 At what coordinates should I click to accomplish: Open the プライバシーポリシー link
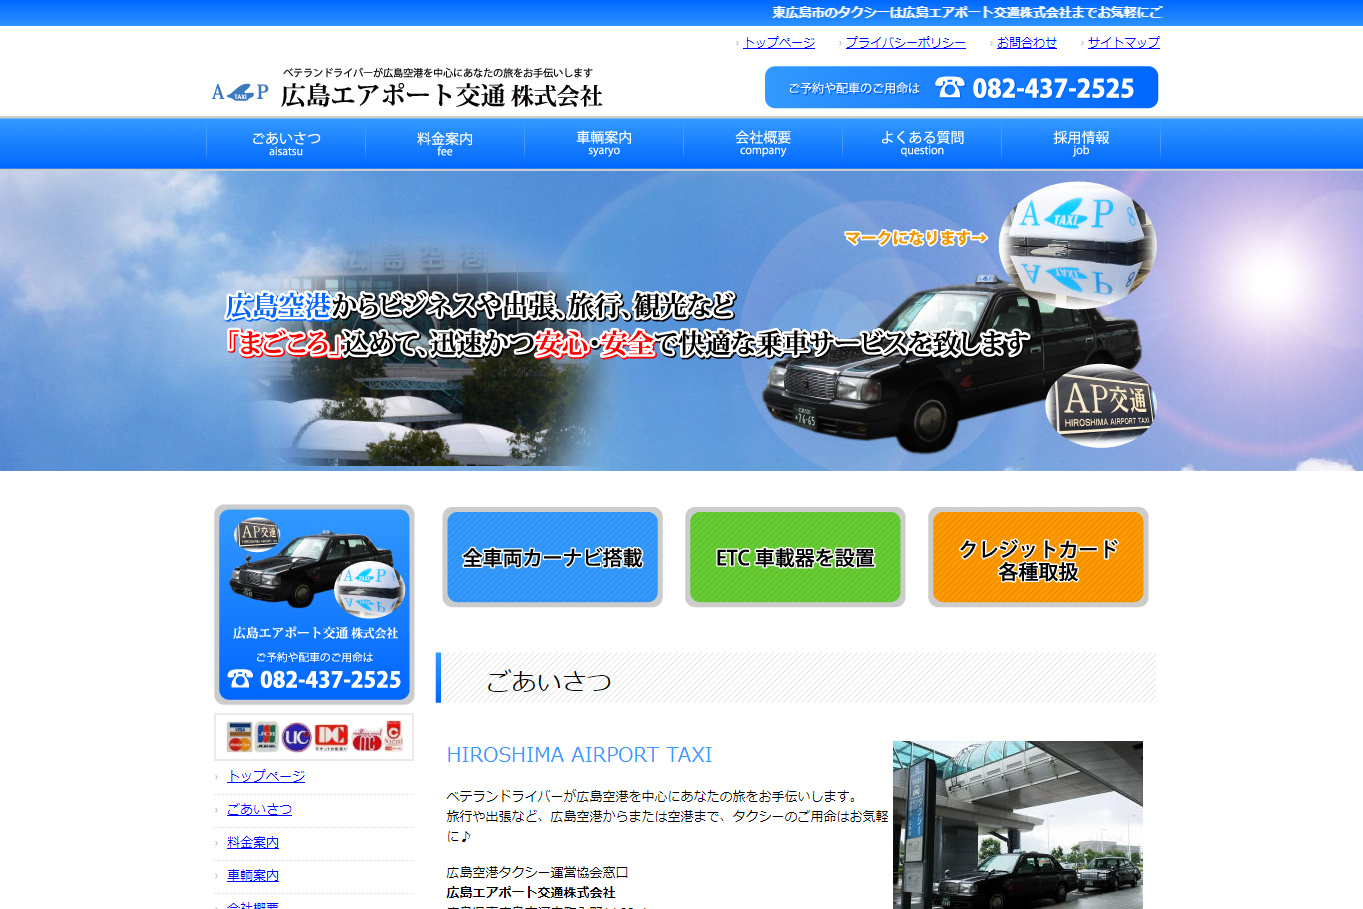[906, 42]
